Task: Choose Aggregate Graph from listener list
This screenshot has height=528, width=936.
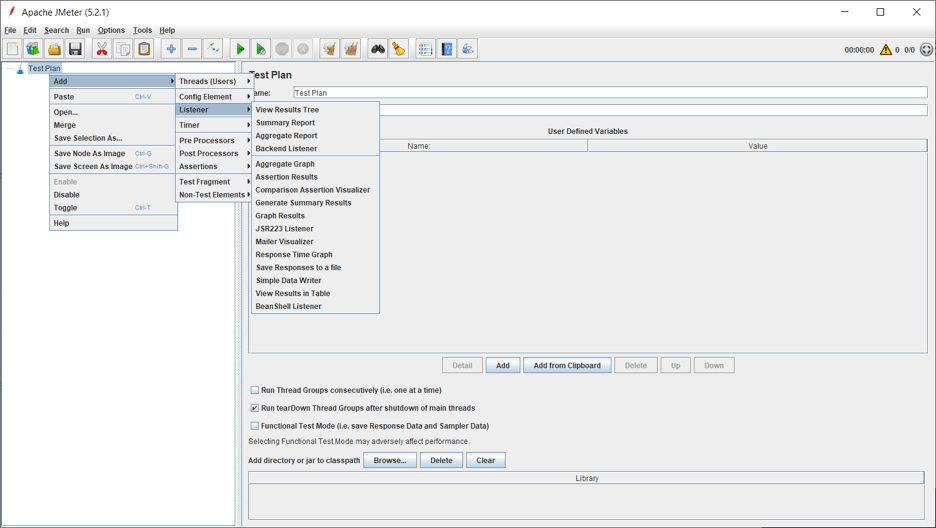Action: 315,164
